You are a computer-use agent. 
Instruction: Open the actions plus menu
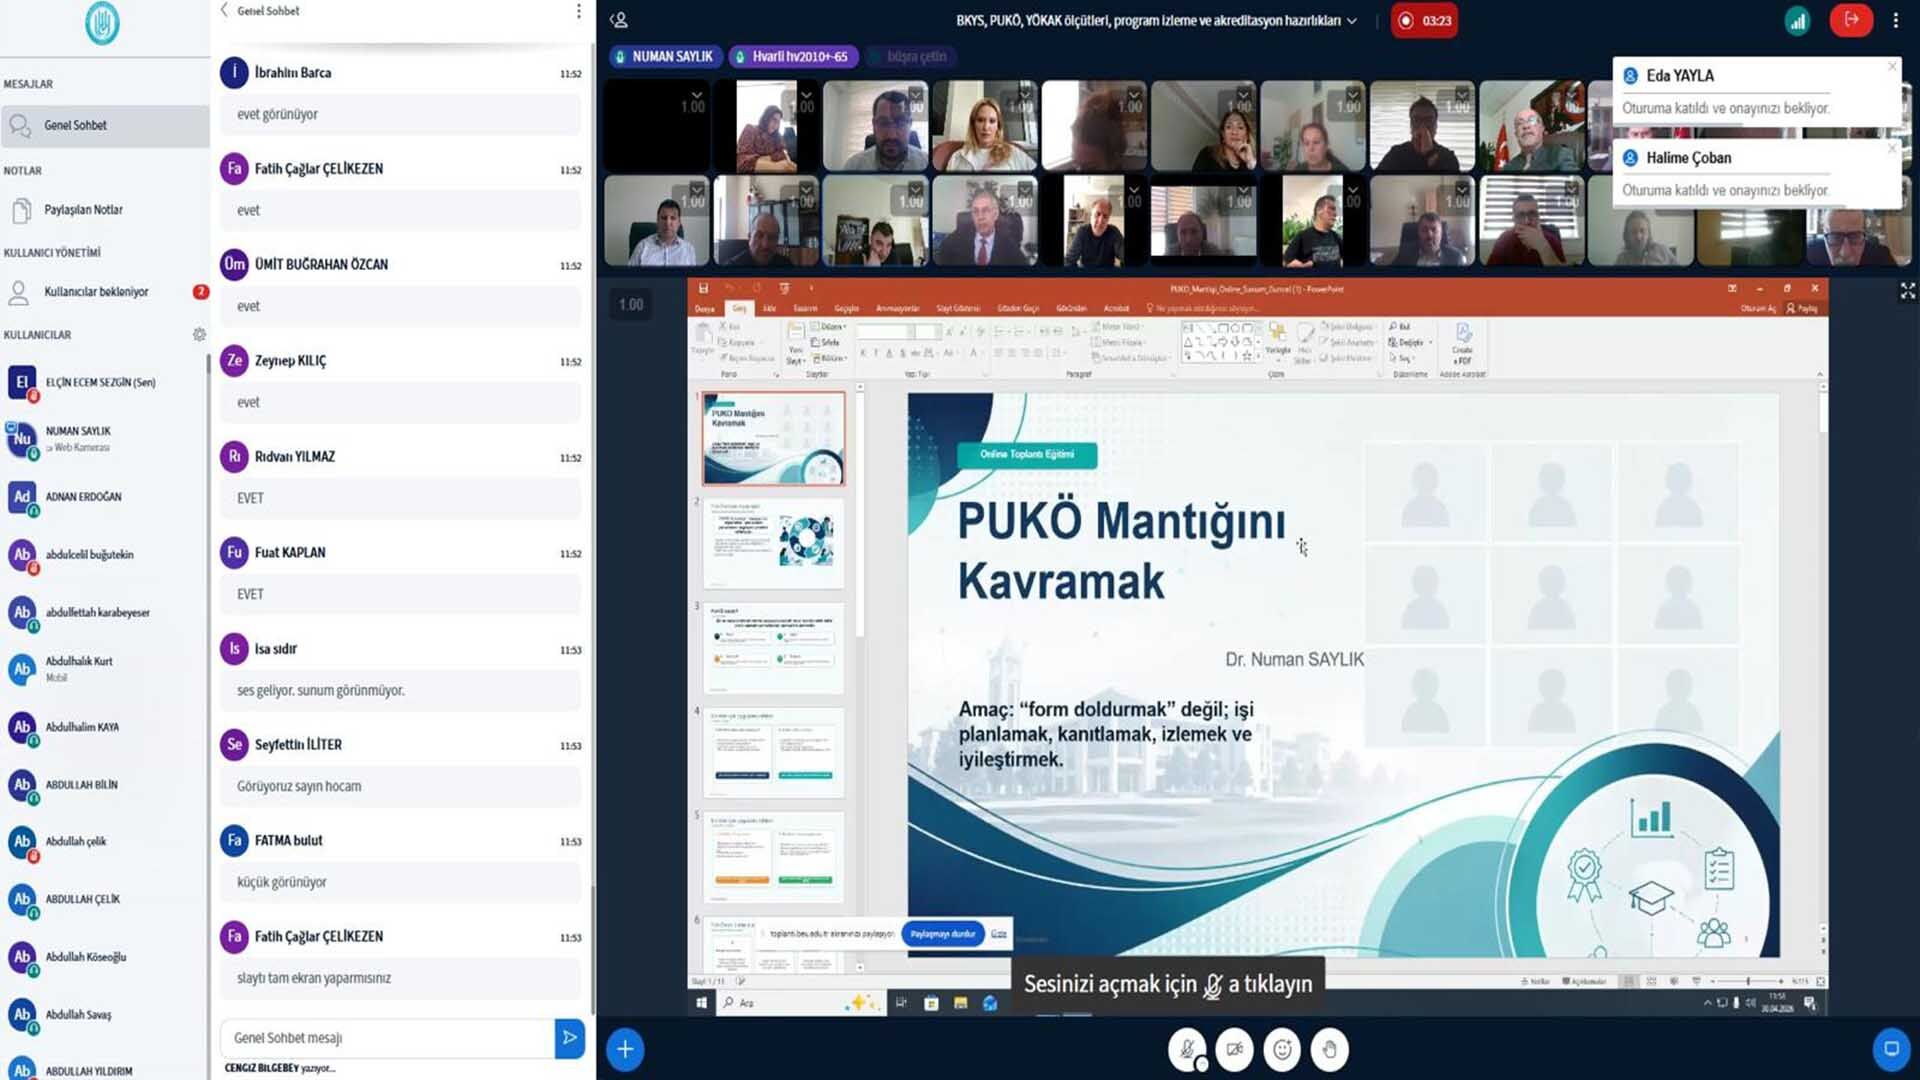[x=625, y=1049]
